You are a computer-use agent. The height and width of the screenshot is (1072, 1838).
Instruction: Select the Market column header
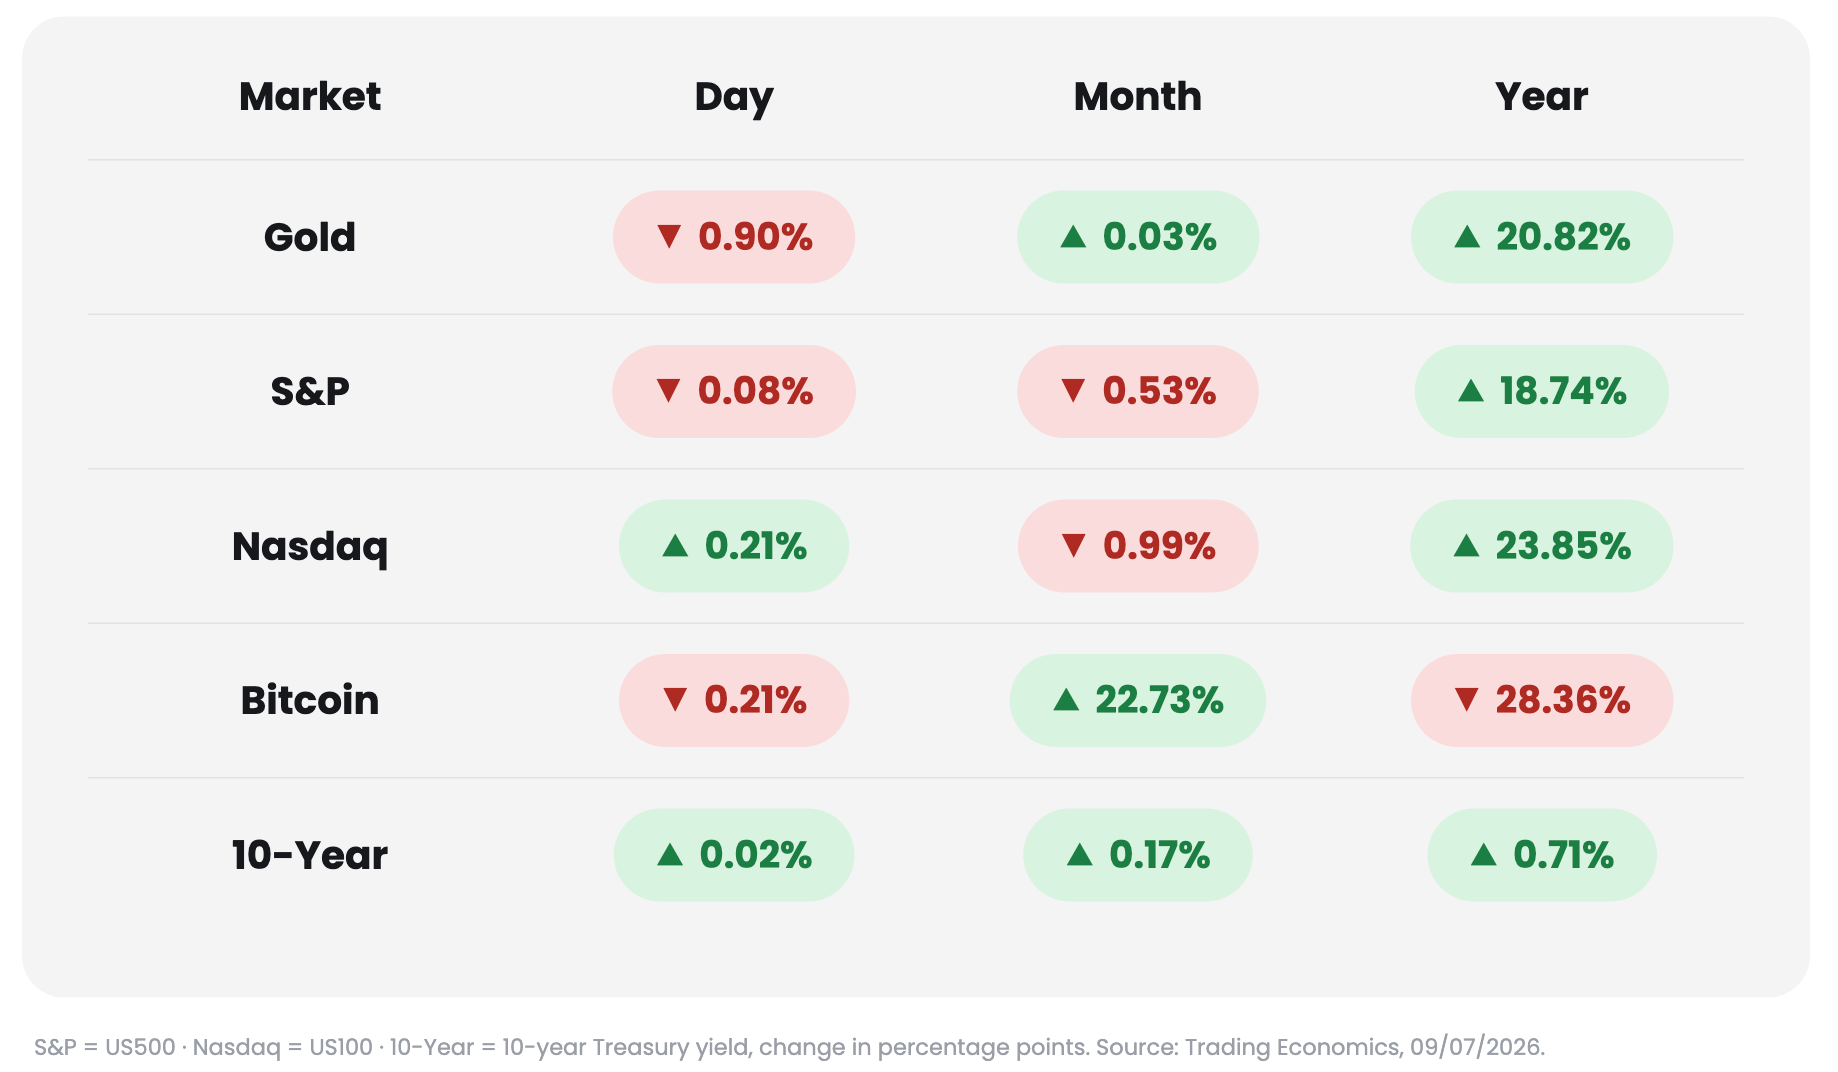tap(310, 97)
